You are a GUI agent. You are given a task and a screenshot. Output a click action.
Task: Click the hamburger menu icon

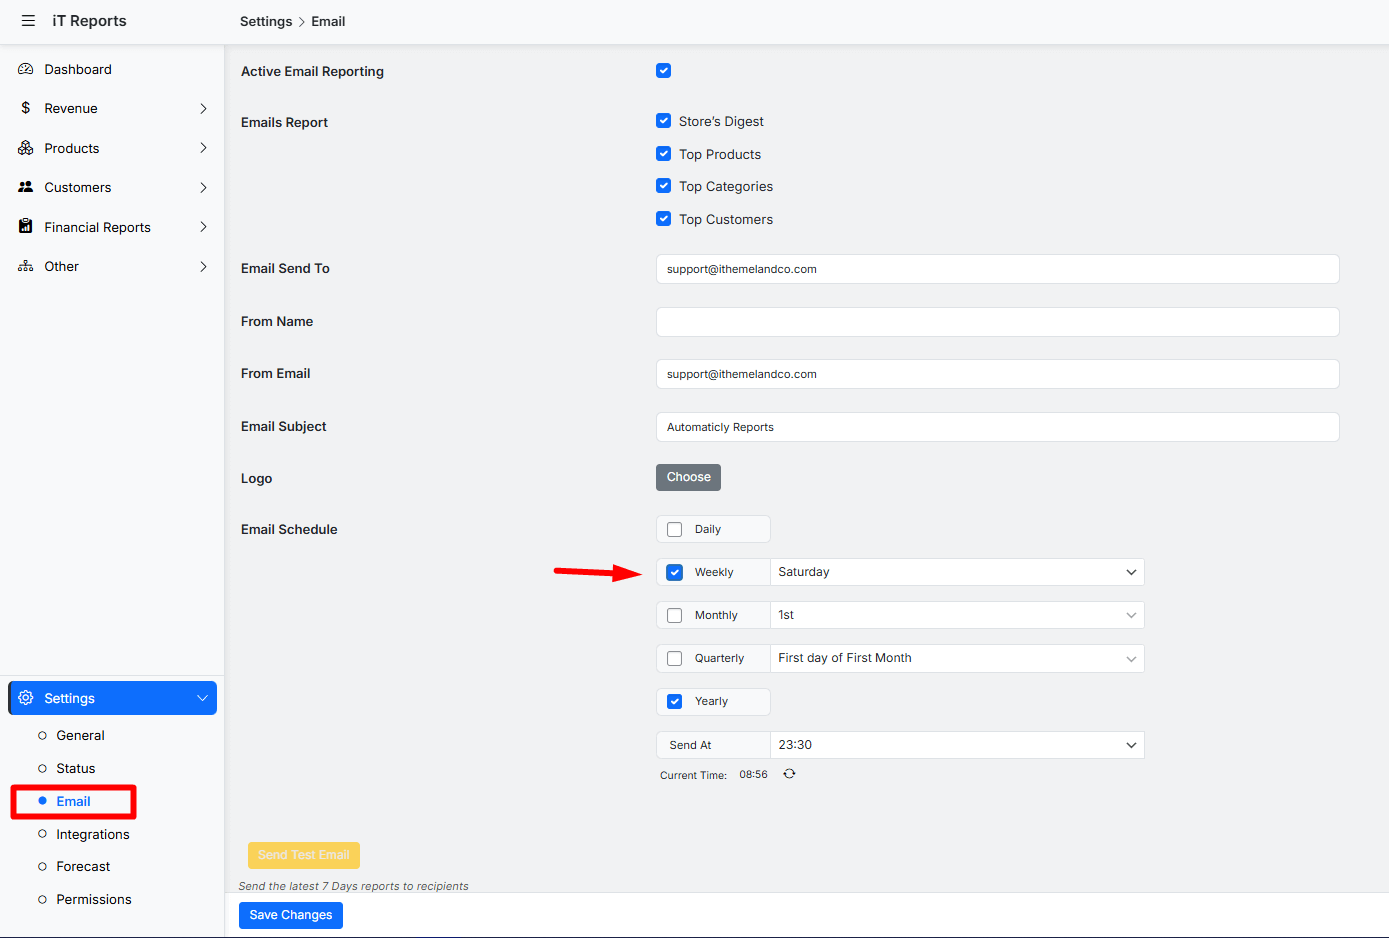click(28, 21)
